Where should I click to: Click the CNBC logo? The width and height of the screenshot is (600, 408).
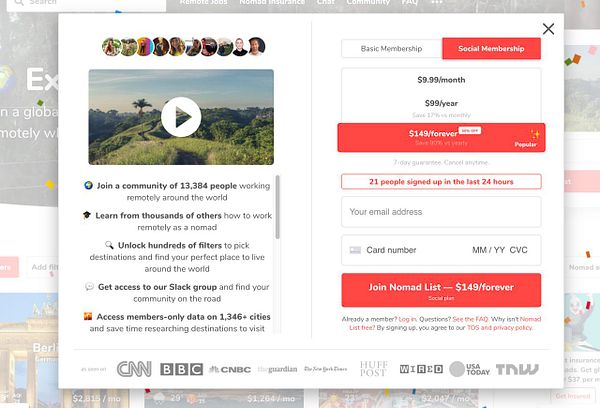pos(230,370)
